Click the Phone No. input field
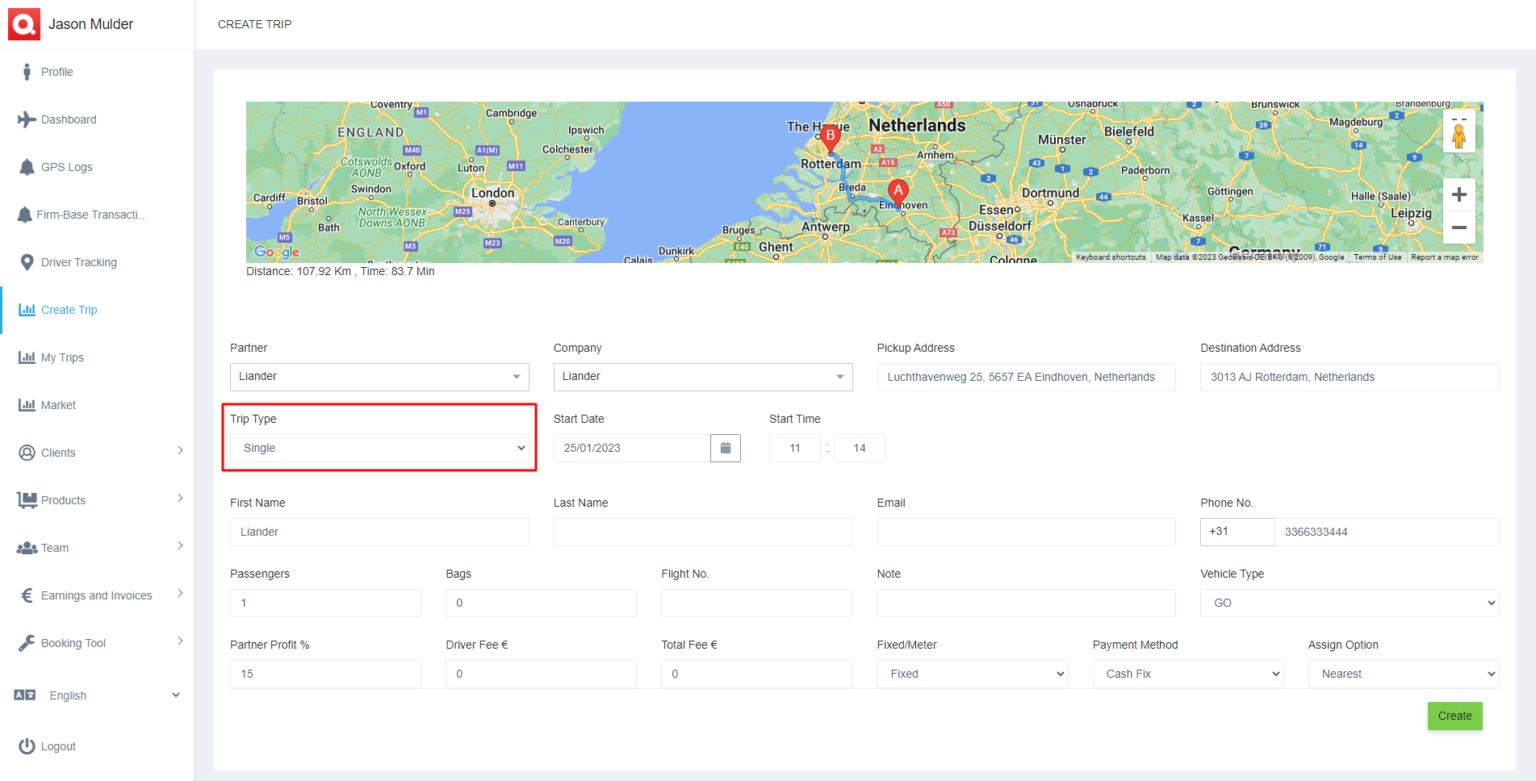 tap(1385, 531)
